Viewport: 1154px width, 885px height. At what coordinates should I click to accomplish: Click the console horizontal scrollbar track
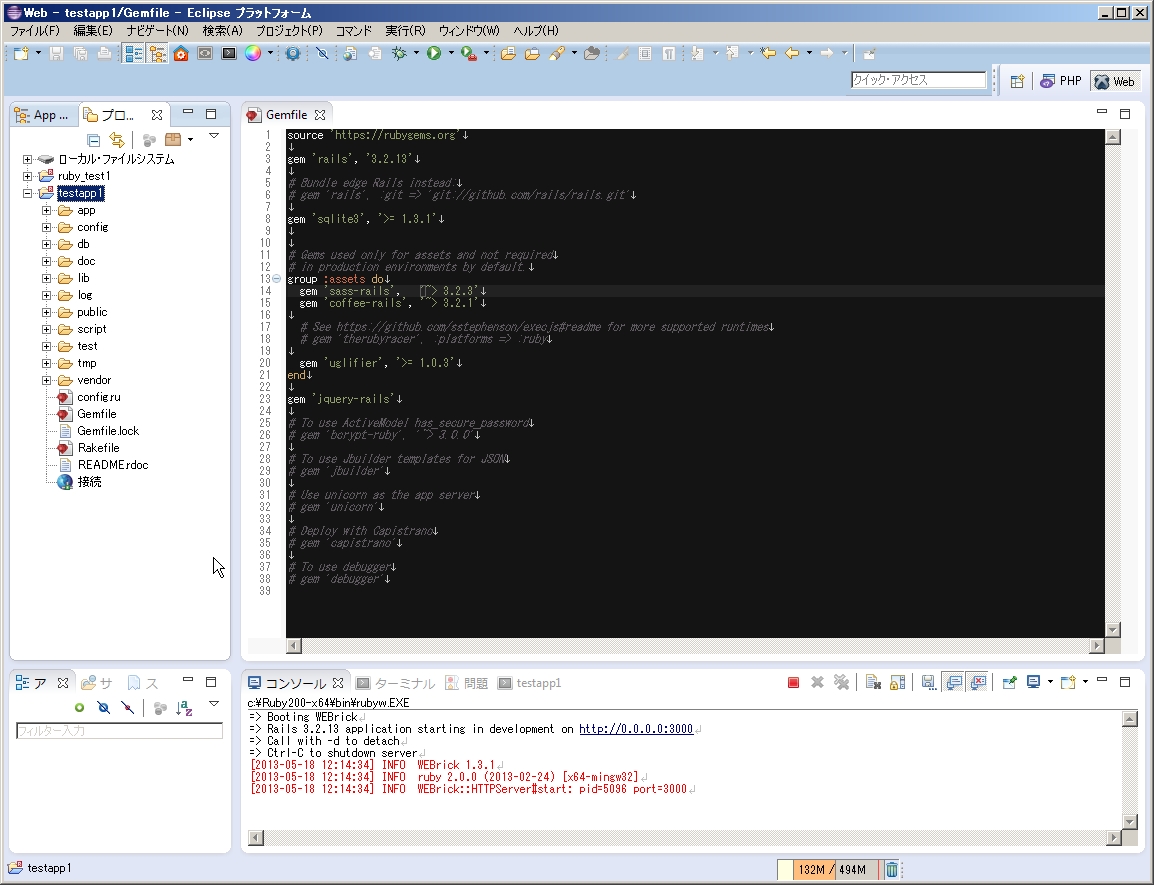[x=684, y=838]
